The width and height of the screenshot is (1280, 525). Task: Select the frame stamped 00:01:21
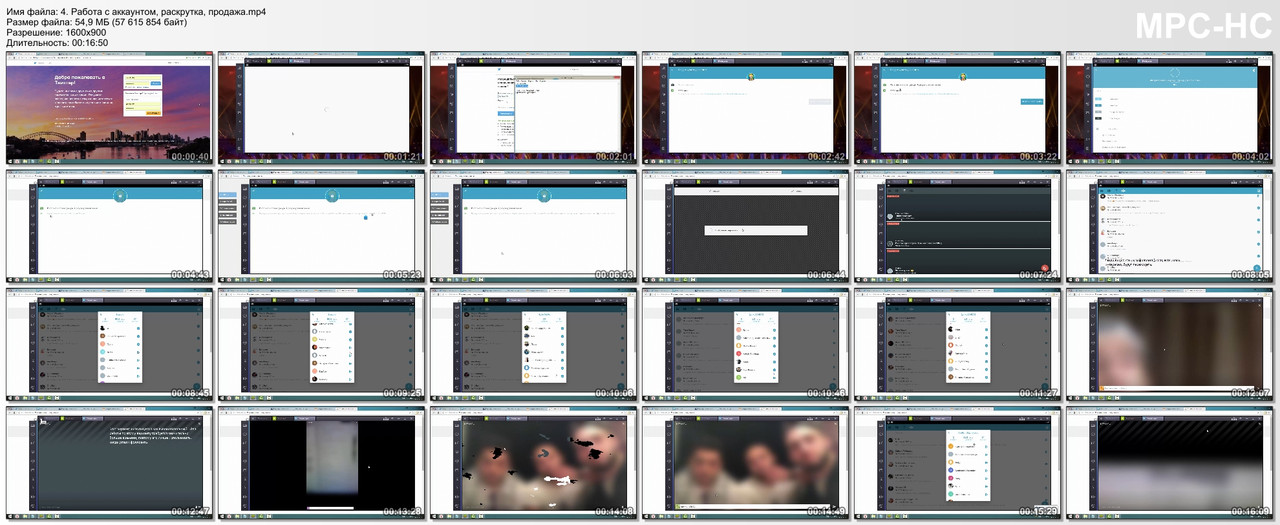321,108
